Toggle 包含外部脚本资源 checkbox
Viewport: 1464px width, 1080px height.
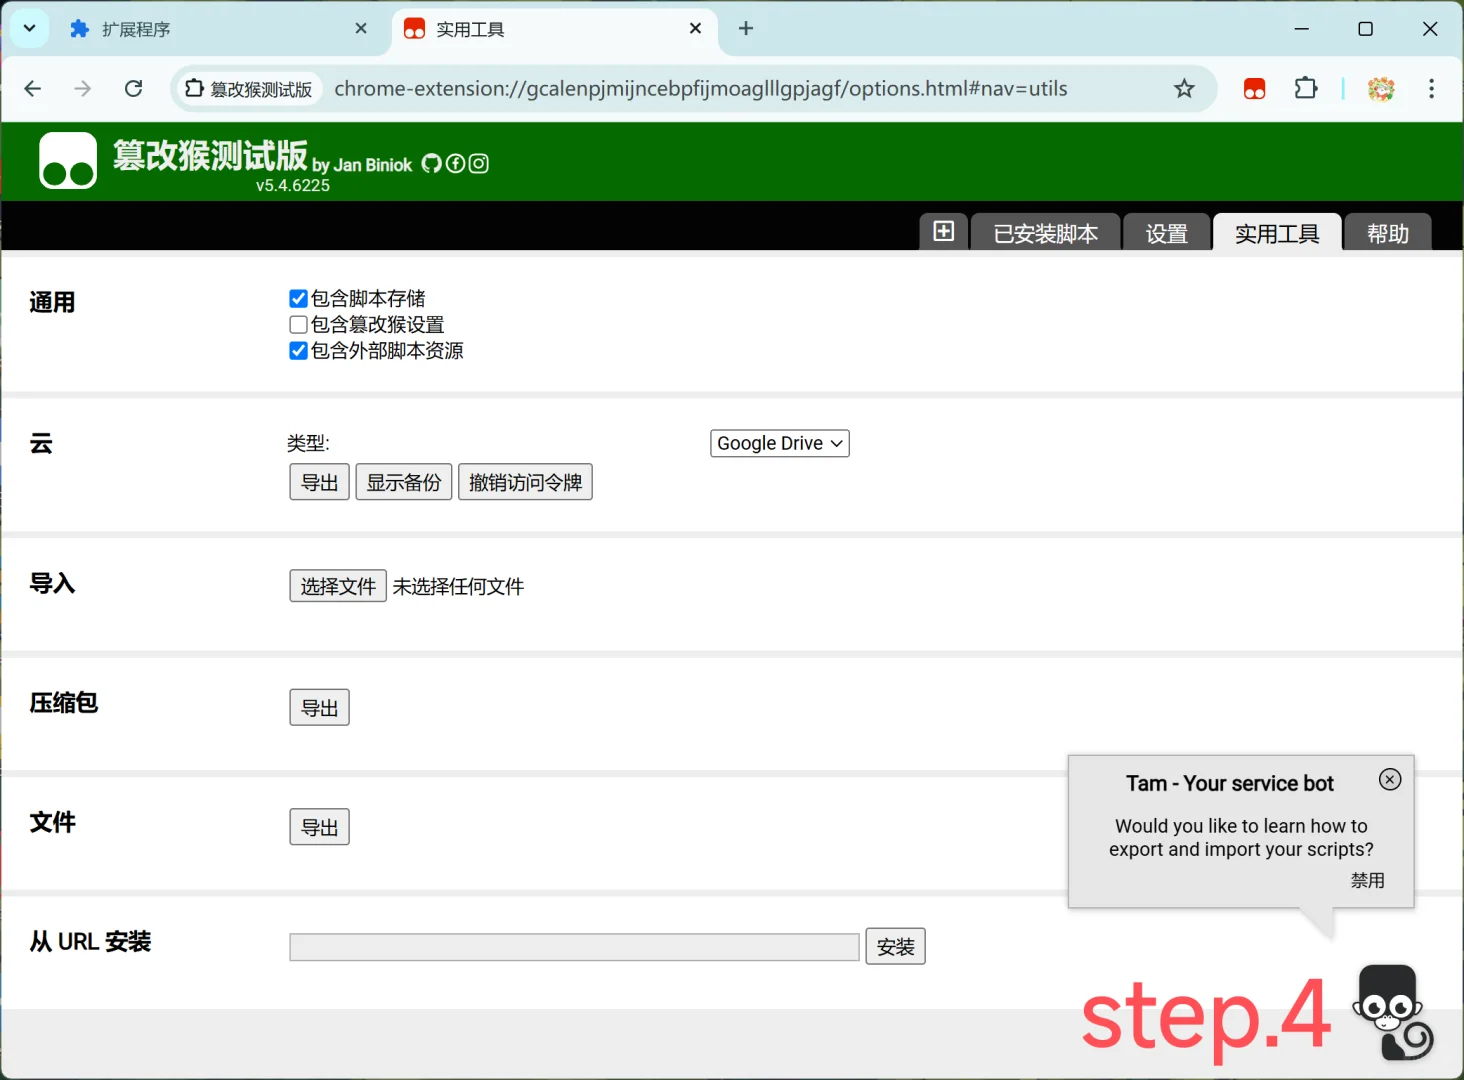(x=298, y=350)
